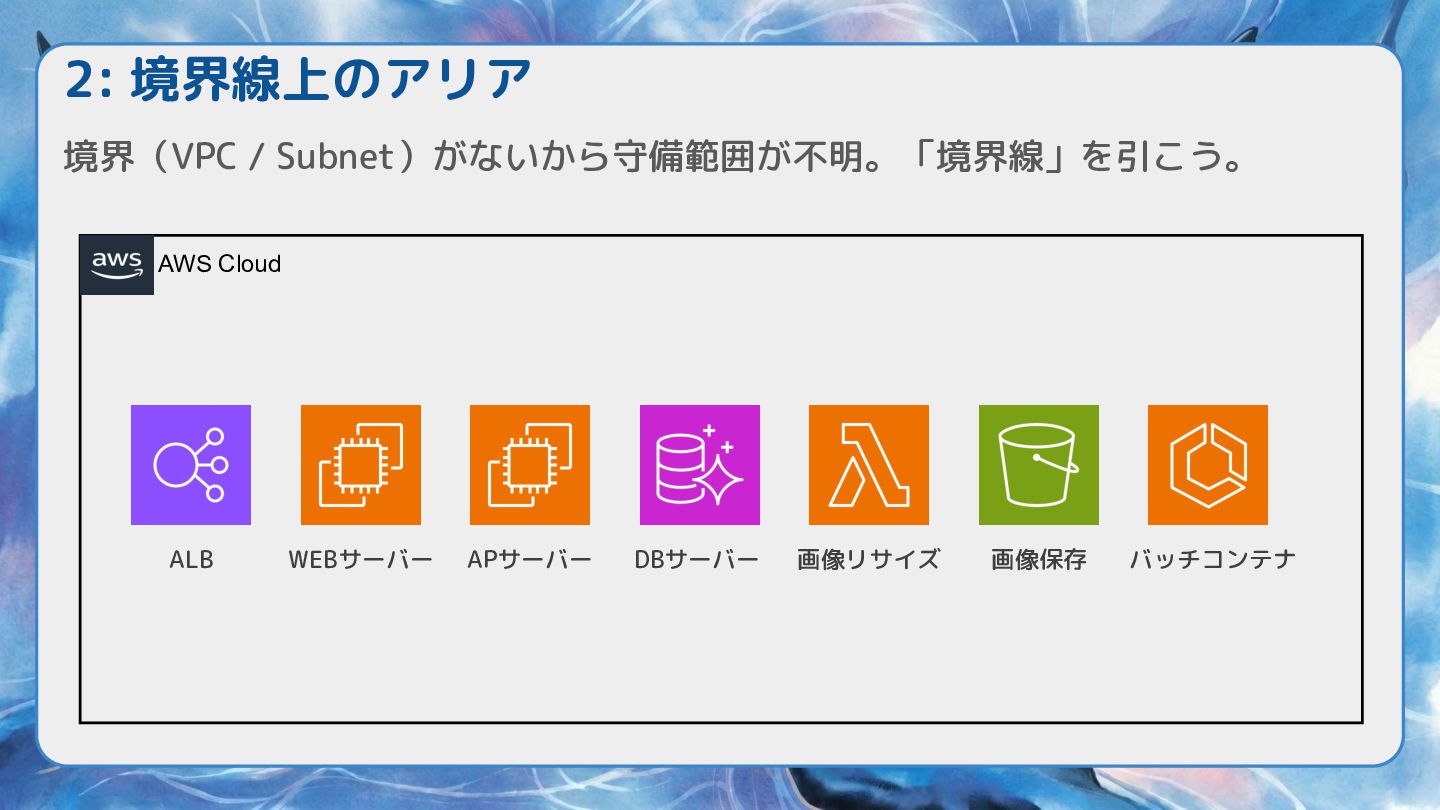Select the 画像保存 caption text

coord(1038,560)
